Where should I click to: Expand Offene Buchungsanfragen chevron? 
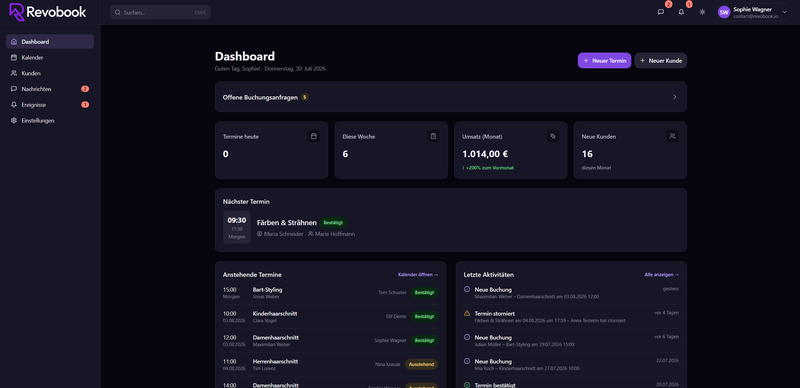pyautogui.click(x=675, y=97)
